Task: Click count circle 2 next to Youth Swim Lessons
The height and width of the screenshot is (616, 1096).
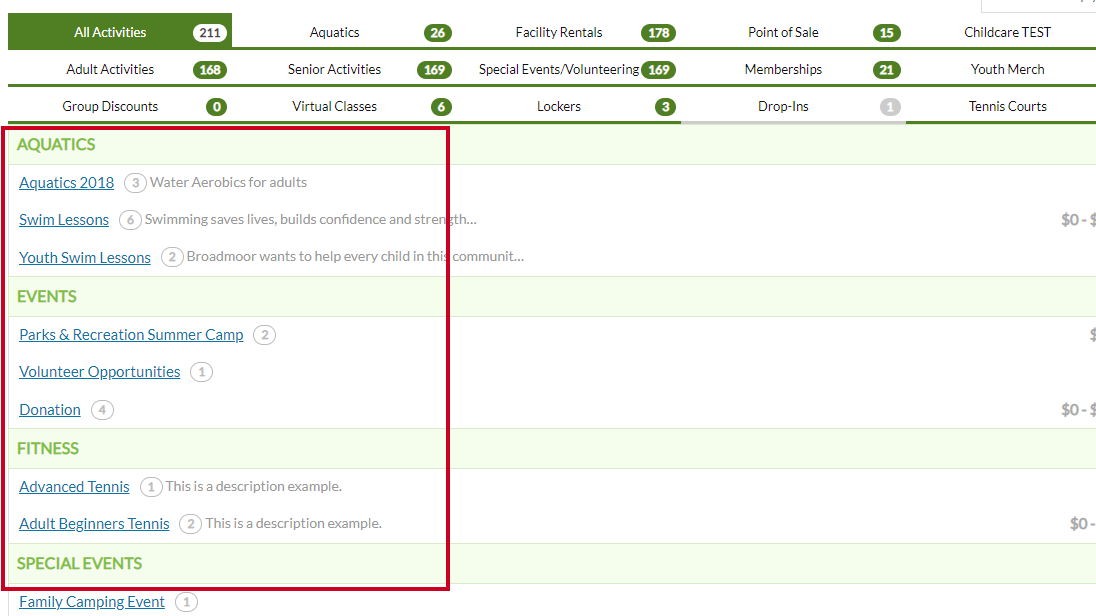Action: click(x=172, y=257)
